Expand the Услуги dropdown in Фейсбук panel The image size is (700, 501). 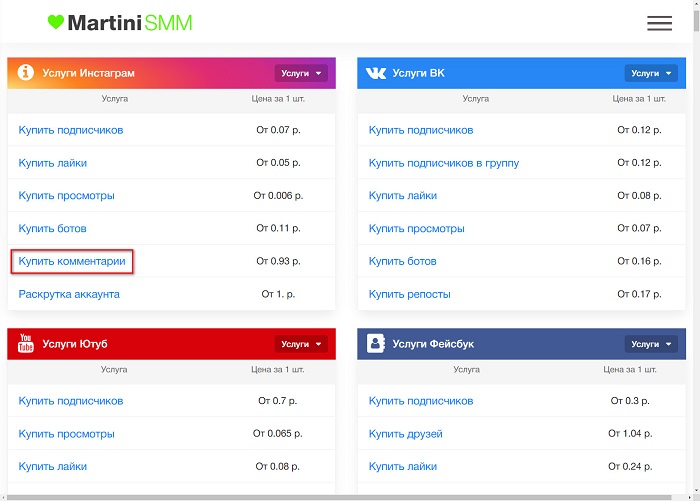click(x=651, y=344)
